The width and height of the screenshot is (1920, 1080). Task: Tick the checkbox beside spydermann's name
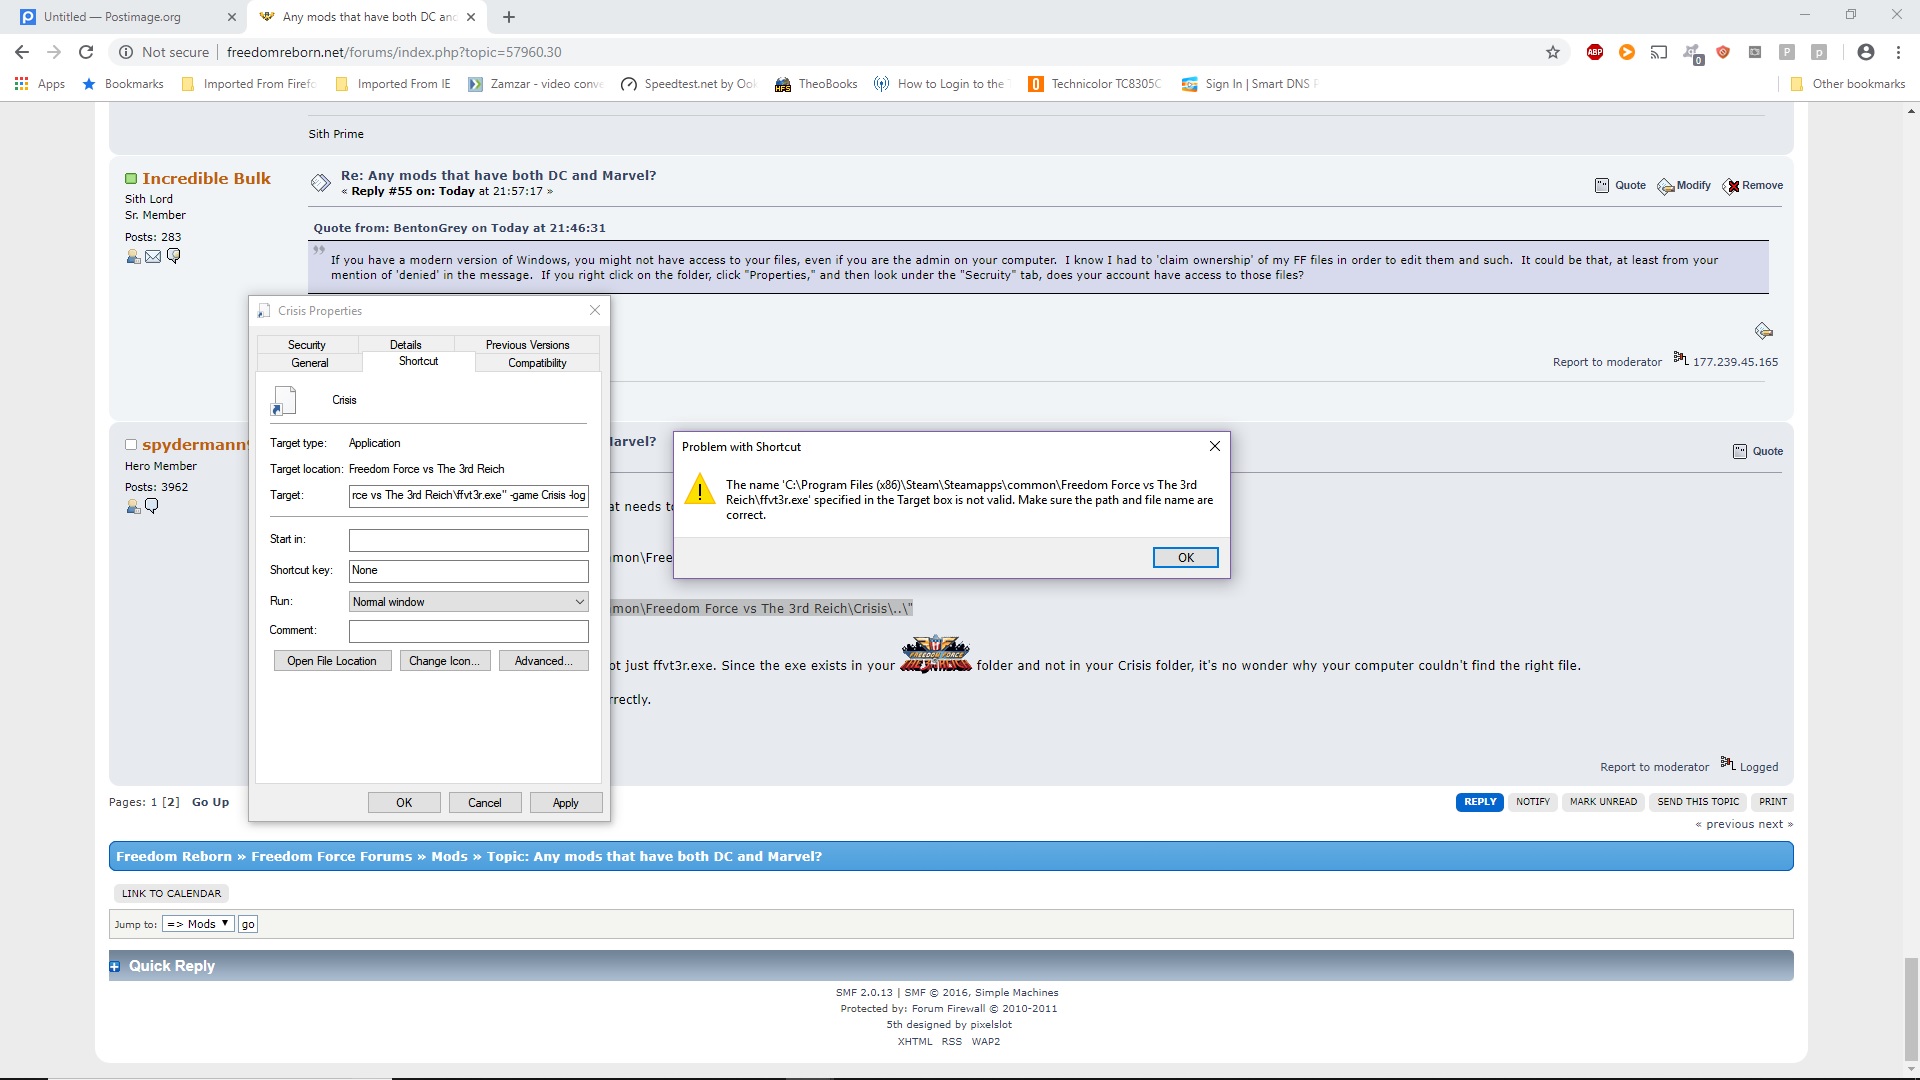tap(130, 445)
